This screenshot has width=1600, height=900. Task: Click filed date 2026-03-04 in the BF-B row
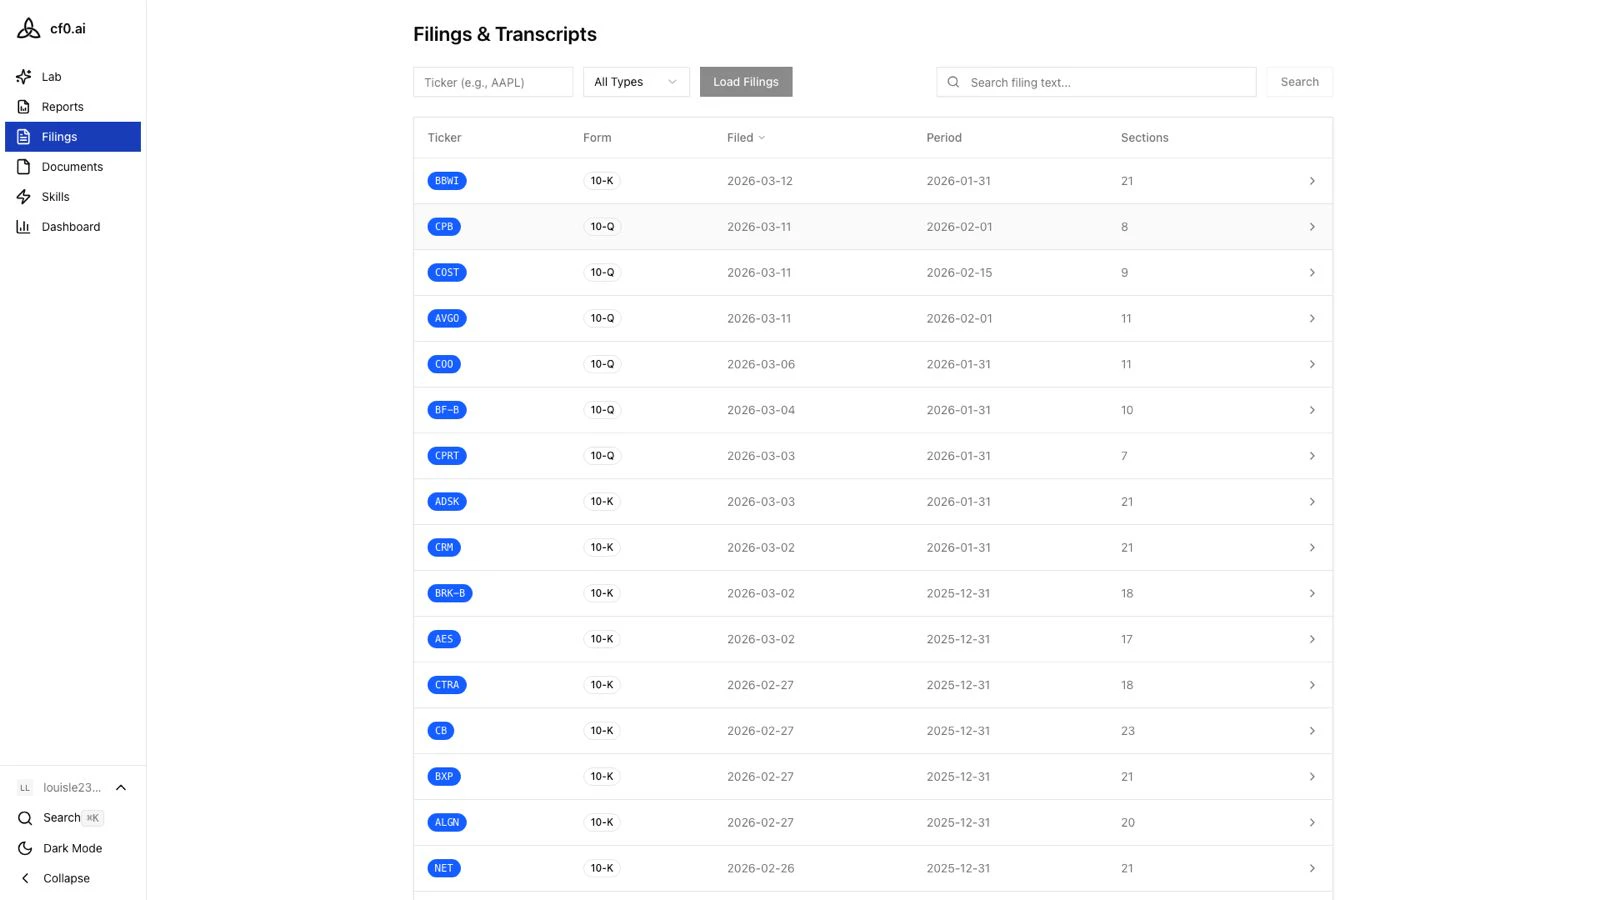761,410
